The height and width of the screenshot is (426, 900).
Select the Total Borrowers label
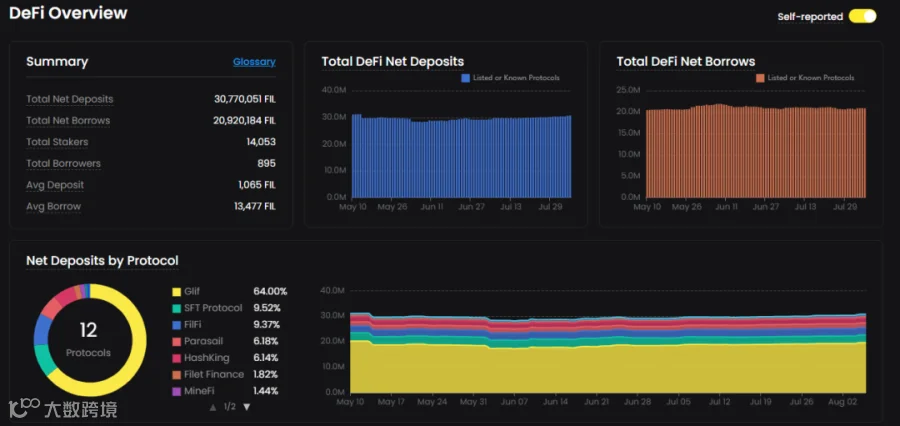coord(63,164)
